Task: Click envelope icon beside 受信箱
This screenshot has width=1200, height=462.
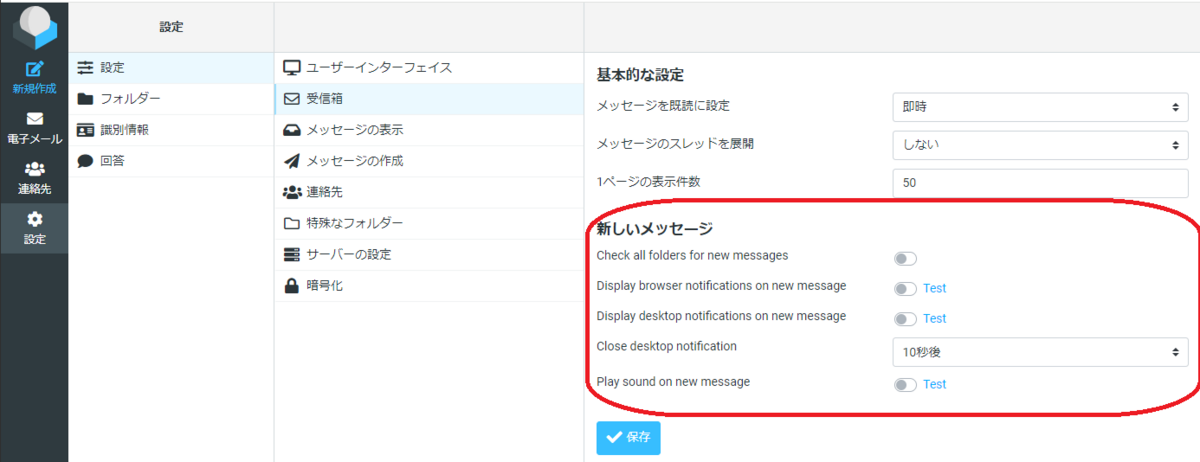Action: click(x=292, y=99)
